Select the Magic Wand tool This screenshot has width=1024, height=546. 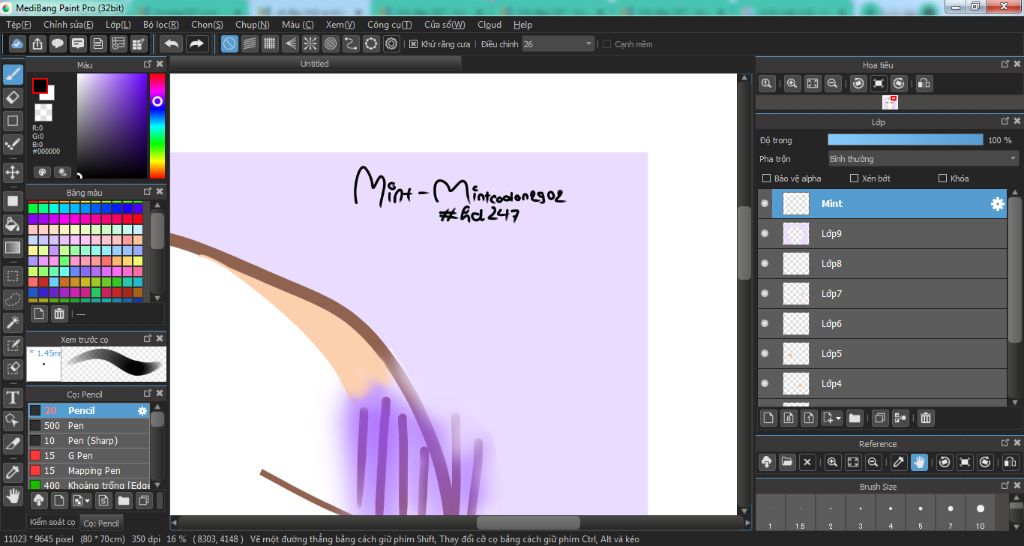12,322
